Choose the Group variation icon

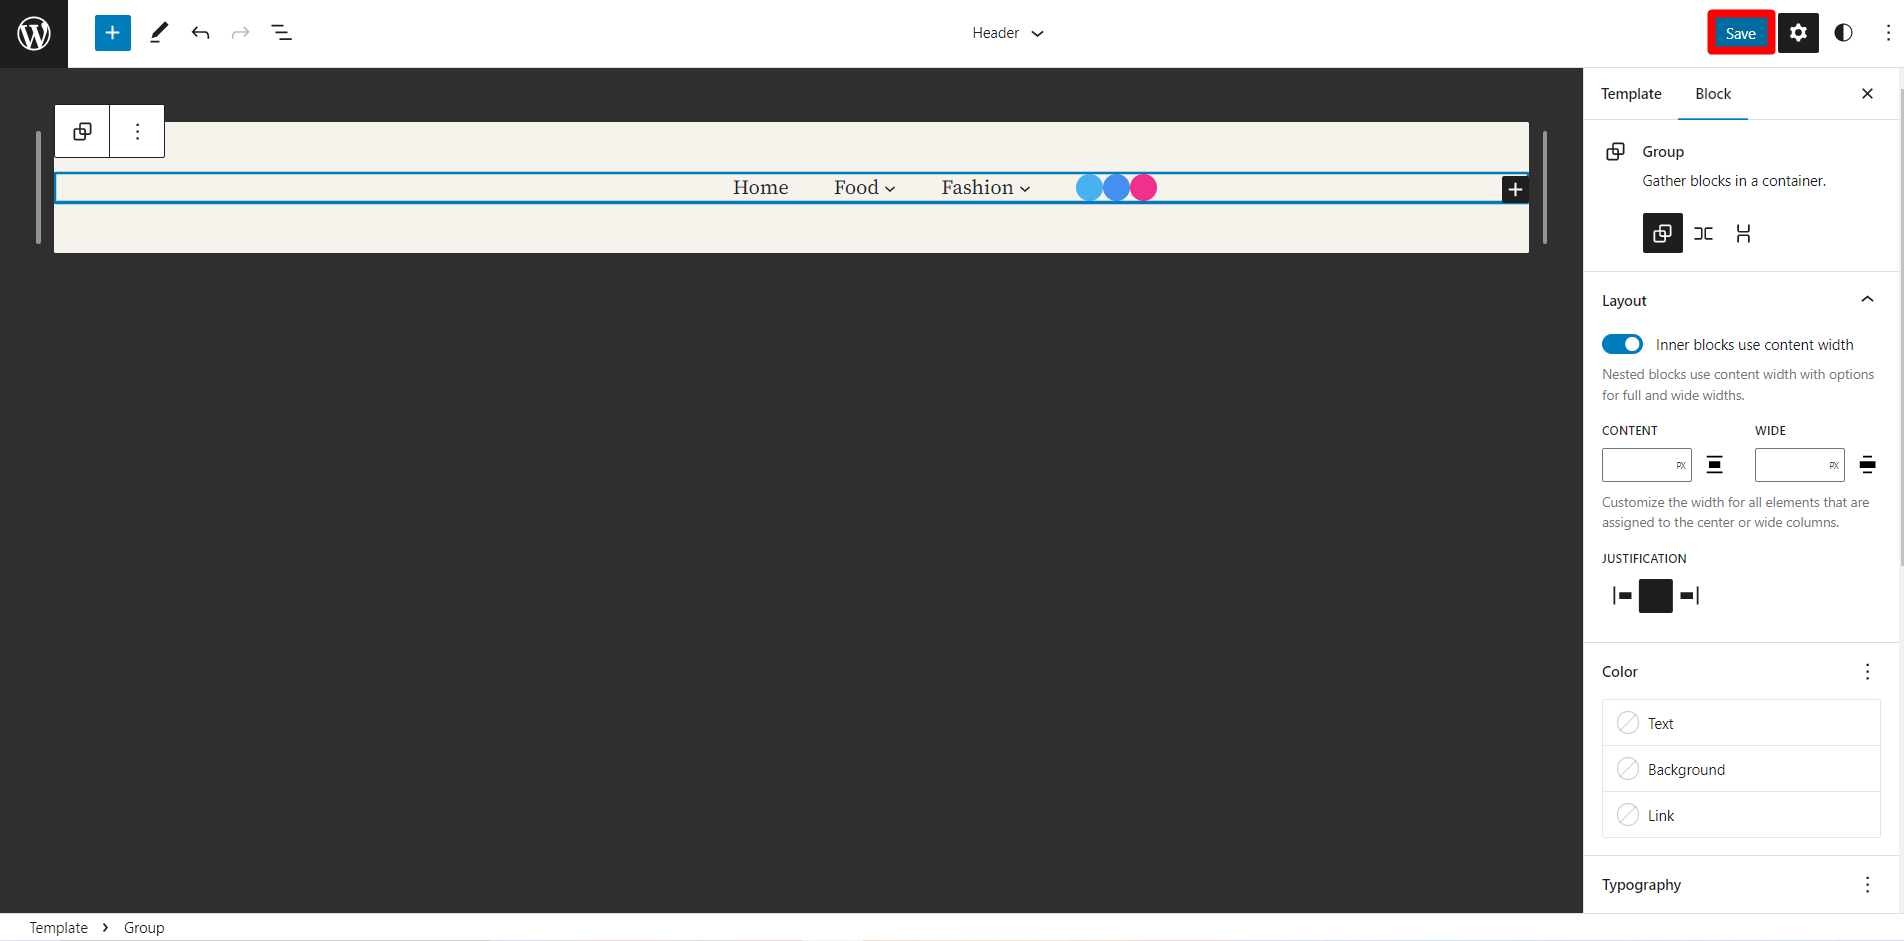coord(1662,233)
